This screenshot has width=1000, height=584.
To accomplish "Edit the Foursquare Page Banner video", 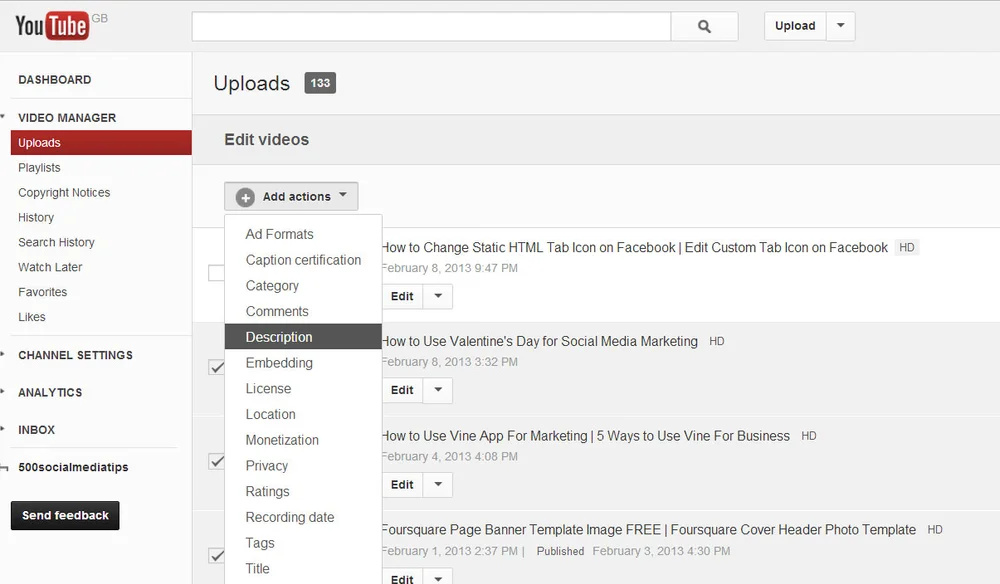I will coord(402,577).
